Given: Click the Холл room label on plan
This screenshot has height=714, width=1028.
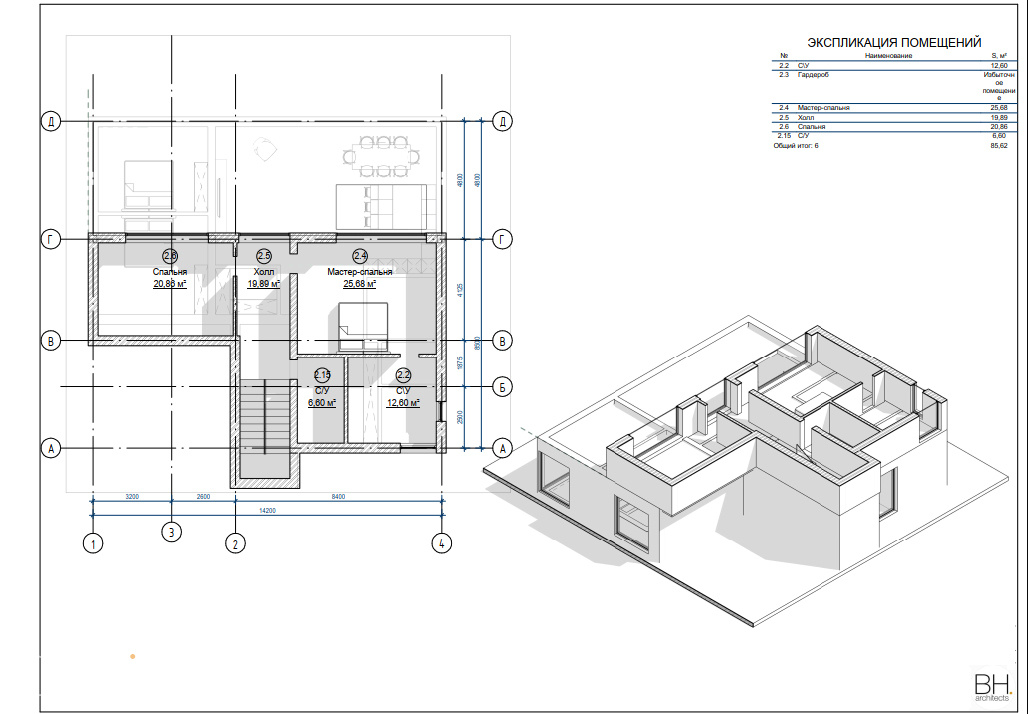Looking at the screenshot, I should (264, 271).
